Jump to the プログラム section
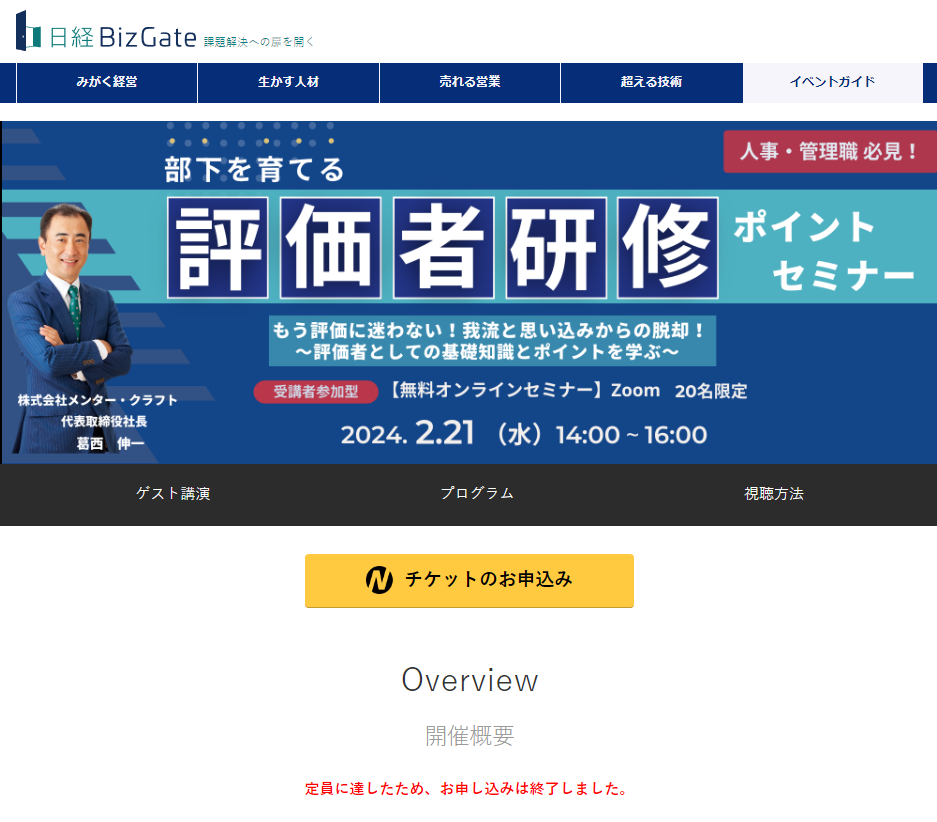Viewport: 937px width, 822px height. [477, 493]
